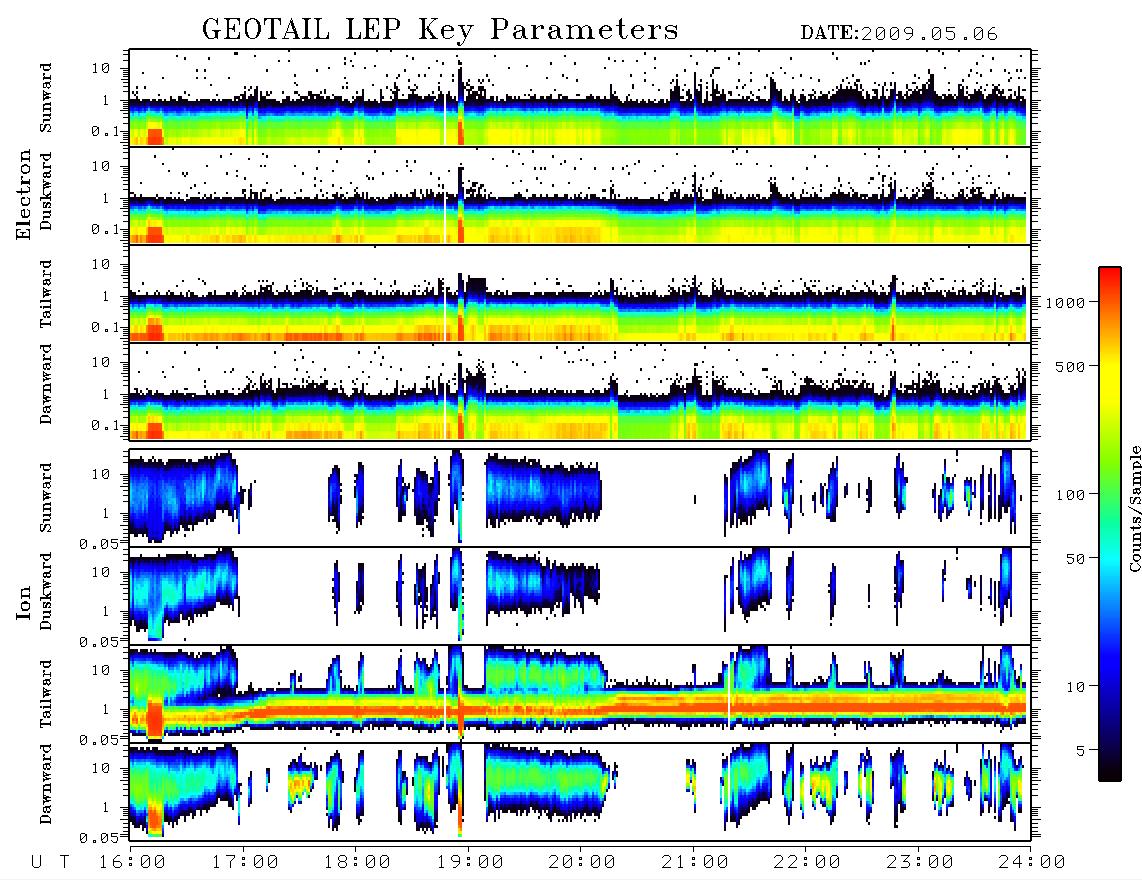Click the 20:00 time axis label
This screenshot has width=1142, height=880.
tap(582, 862)
